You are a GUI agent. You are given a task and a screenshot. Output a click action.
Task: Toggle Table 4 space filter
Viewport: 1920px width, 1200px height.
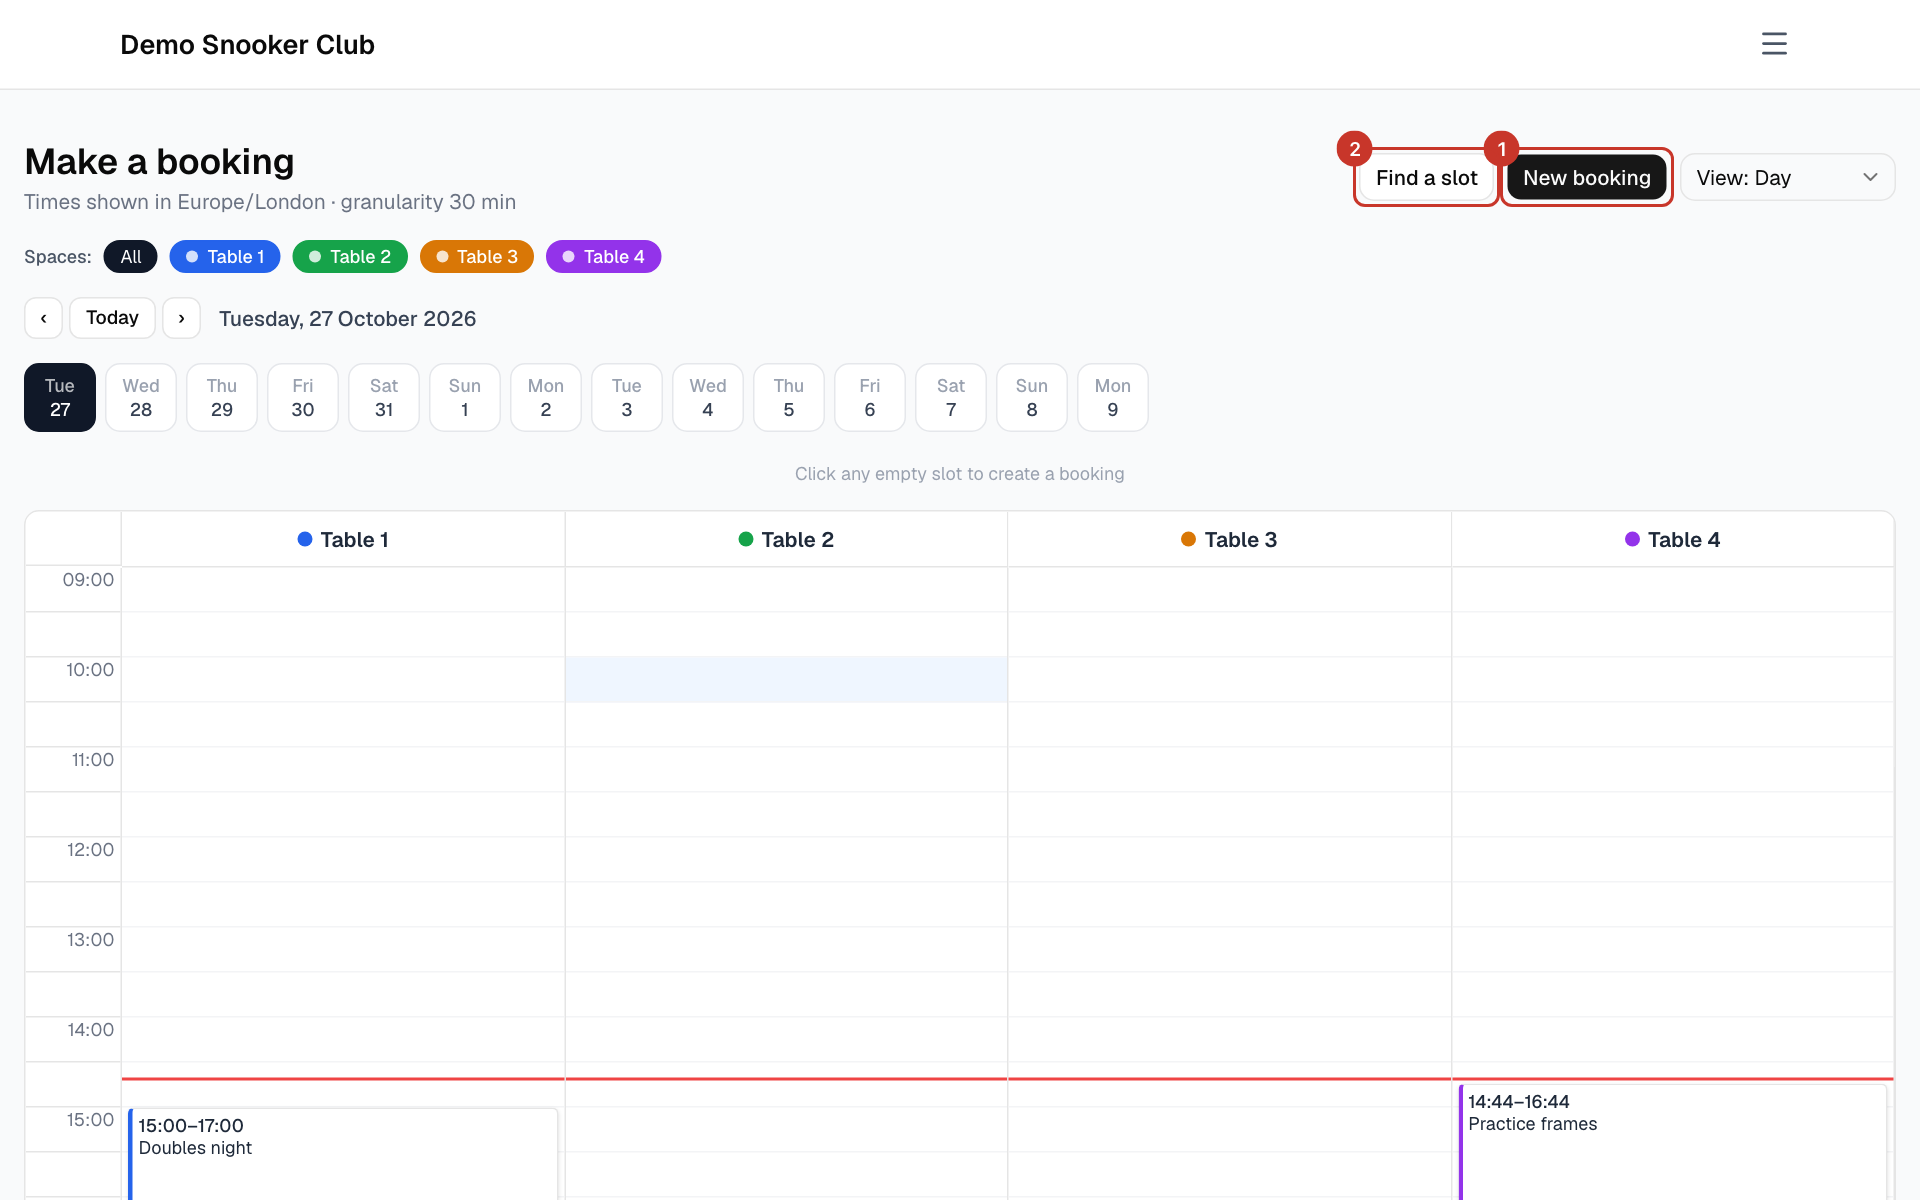[x=603, y=257]
